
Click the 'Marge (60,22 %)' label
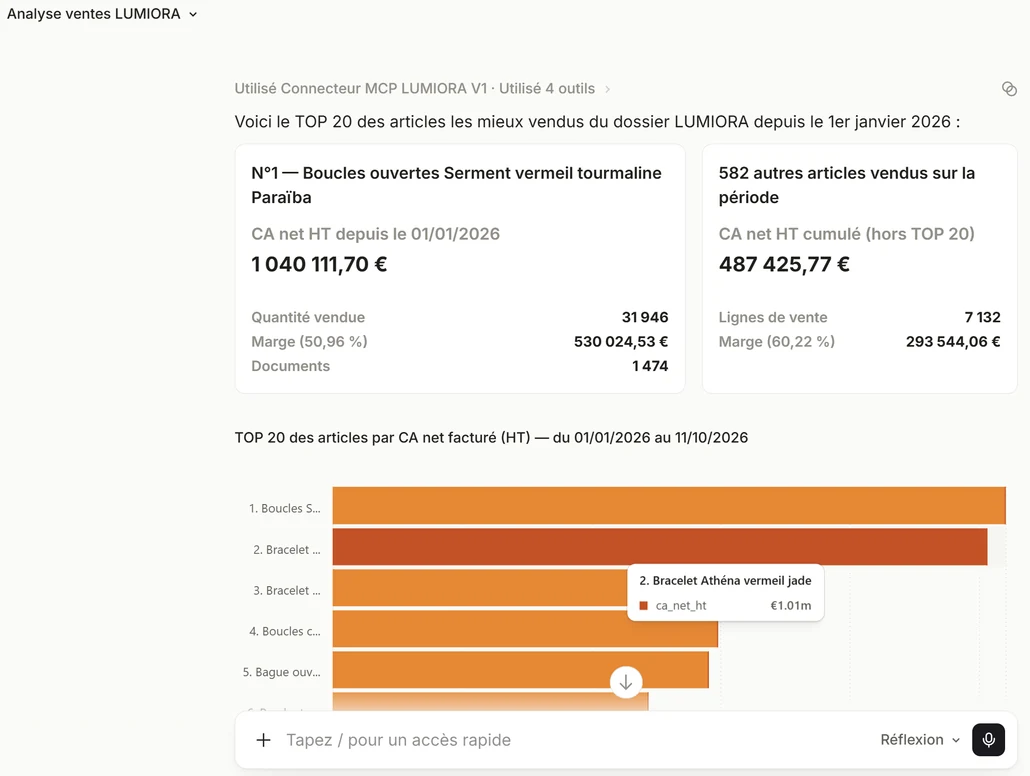776,342
